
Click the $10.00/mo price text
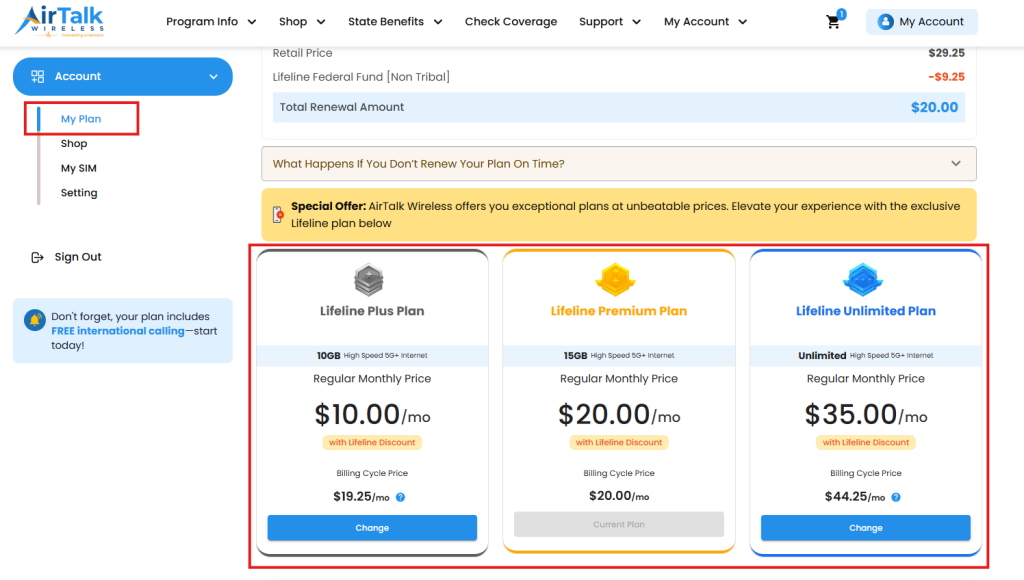click(372, 415)
